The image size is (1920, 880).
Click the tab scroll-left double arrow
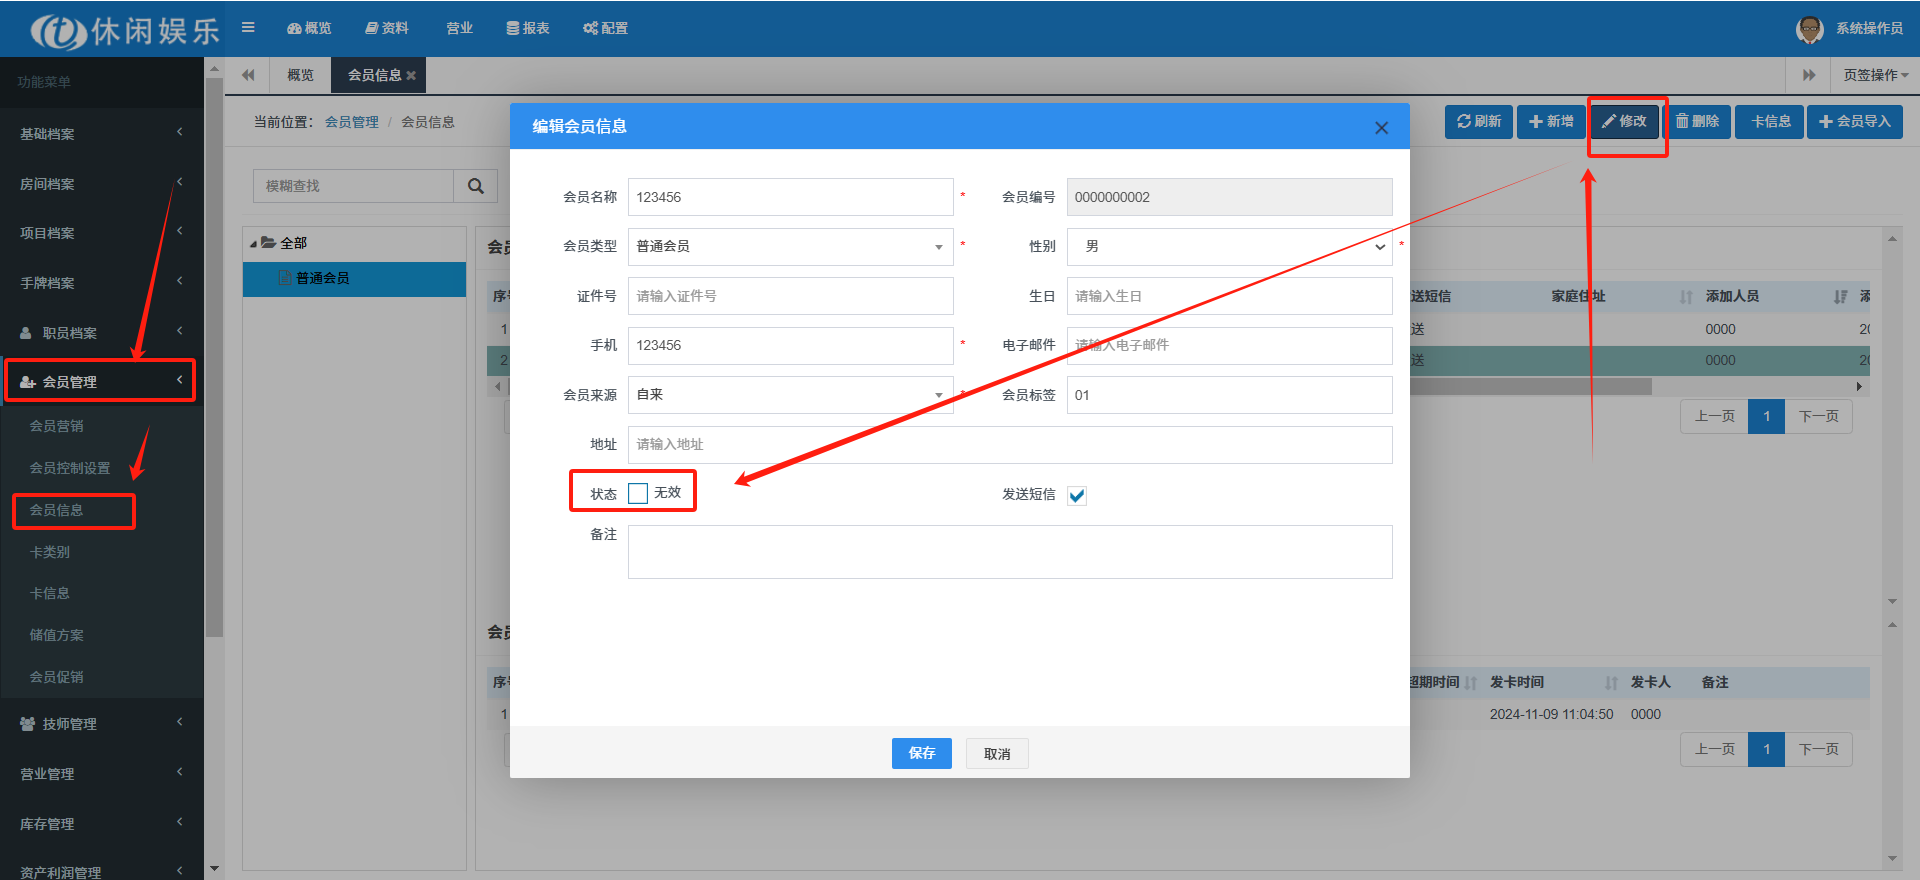pos(248,75)
